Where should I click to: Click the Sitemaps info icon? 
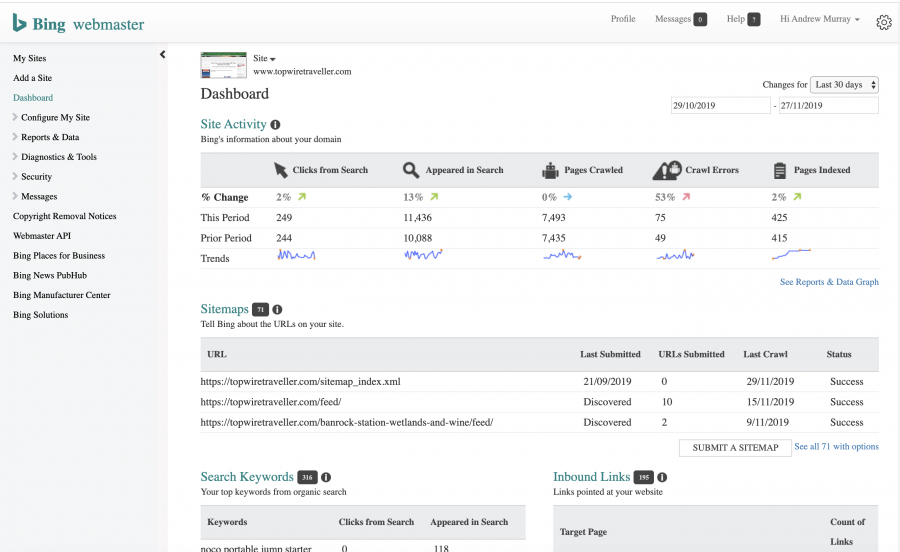[x=277, y=309]
